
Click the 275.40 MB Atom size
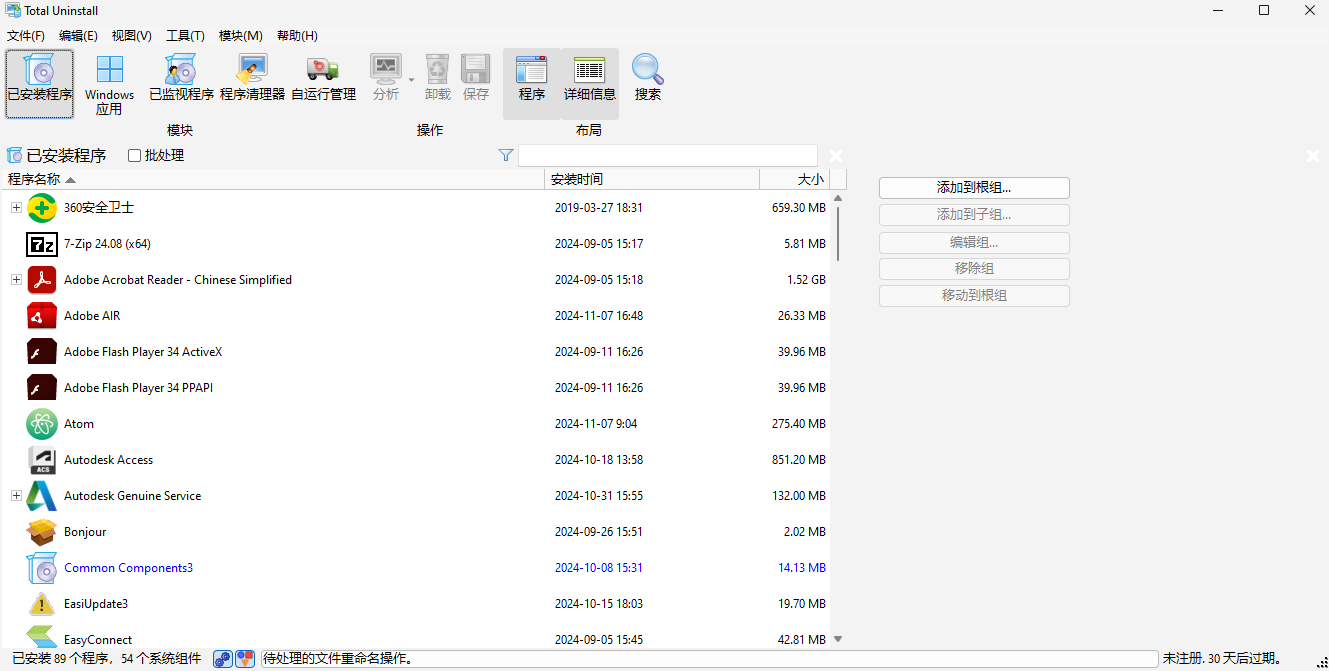(x=799, y=424)
